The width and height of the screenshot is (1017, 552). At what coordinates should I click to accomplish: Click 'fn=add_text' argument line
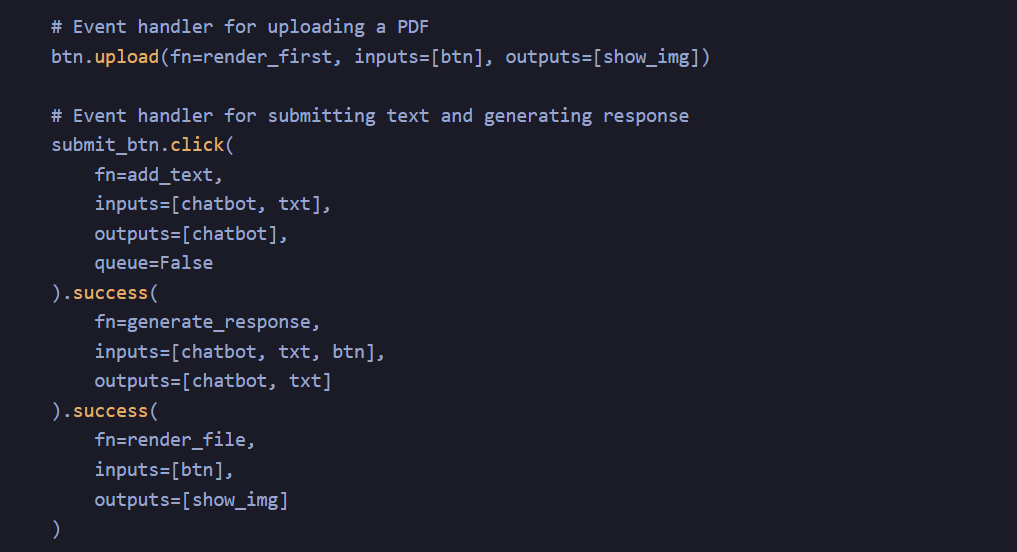tap(158, 174)
